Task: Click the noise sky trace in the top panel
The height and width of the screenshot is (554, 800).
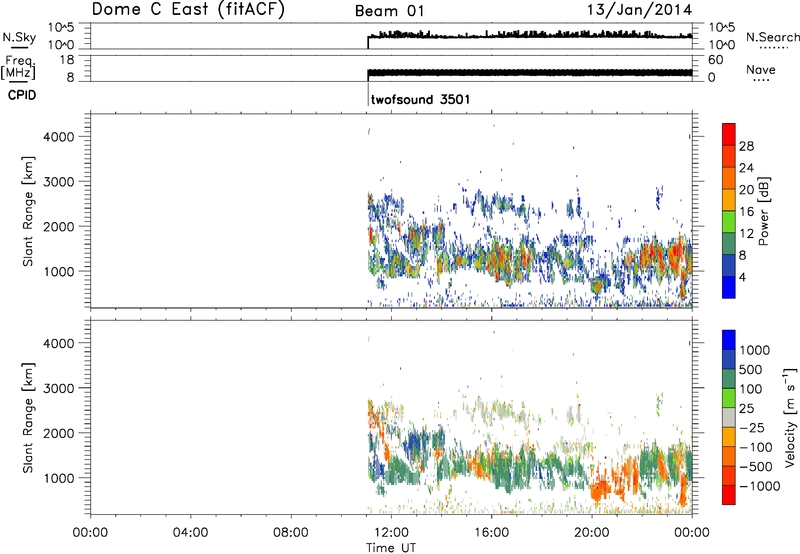Action: [530, 35]
